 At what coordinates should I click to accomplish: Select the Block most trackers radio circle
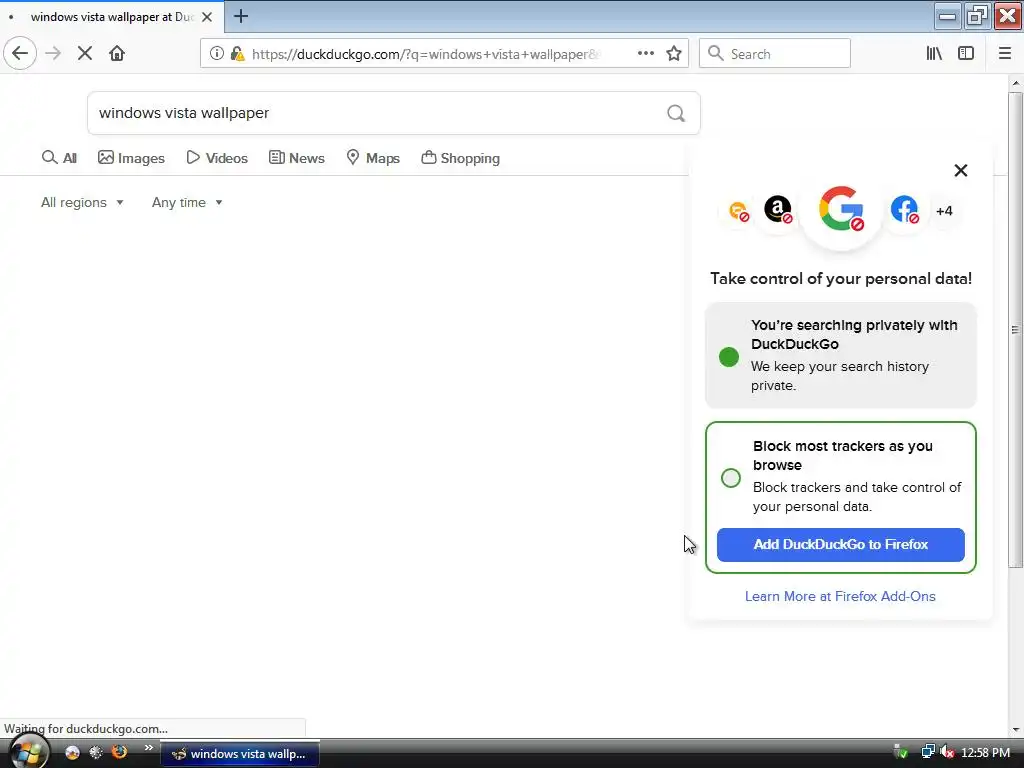(731, 478)
